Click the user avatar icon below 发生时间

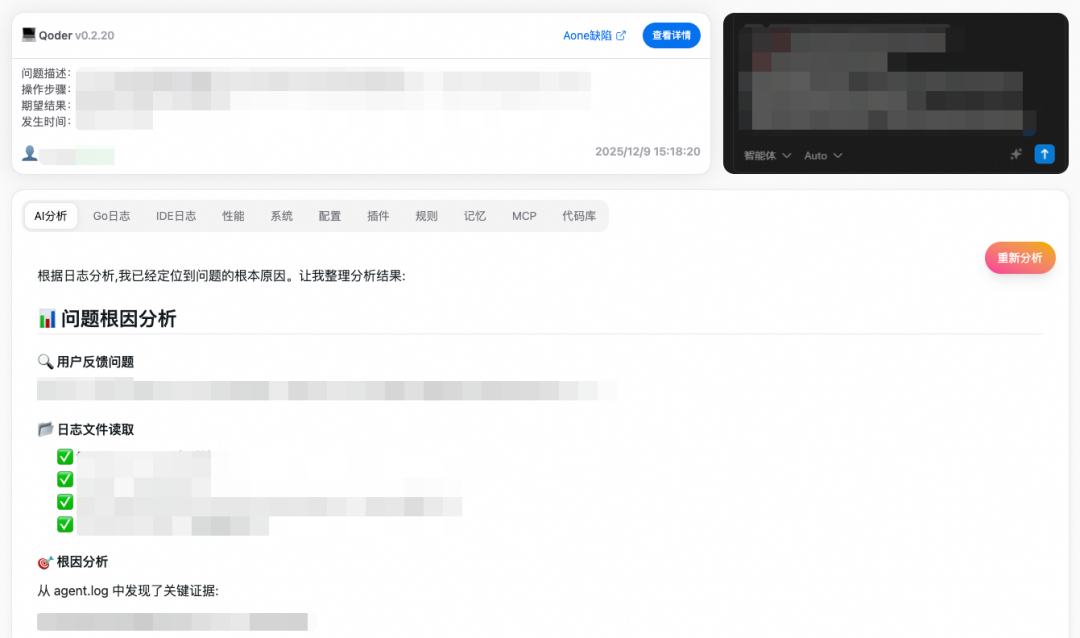[29, 154]
